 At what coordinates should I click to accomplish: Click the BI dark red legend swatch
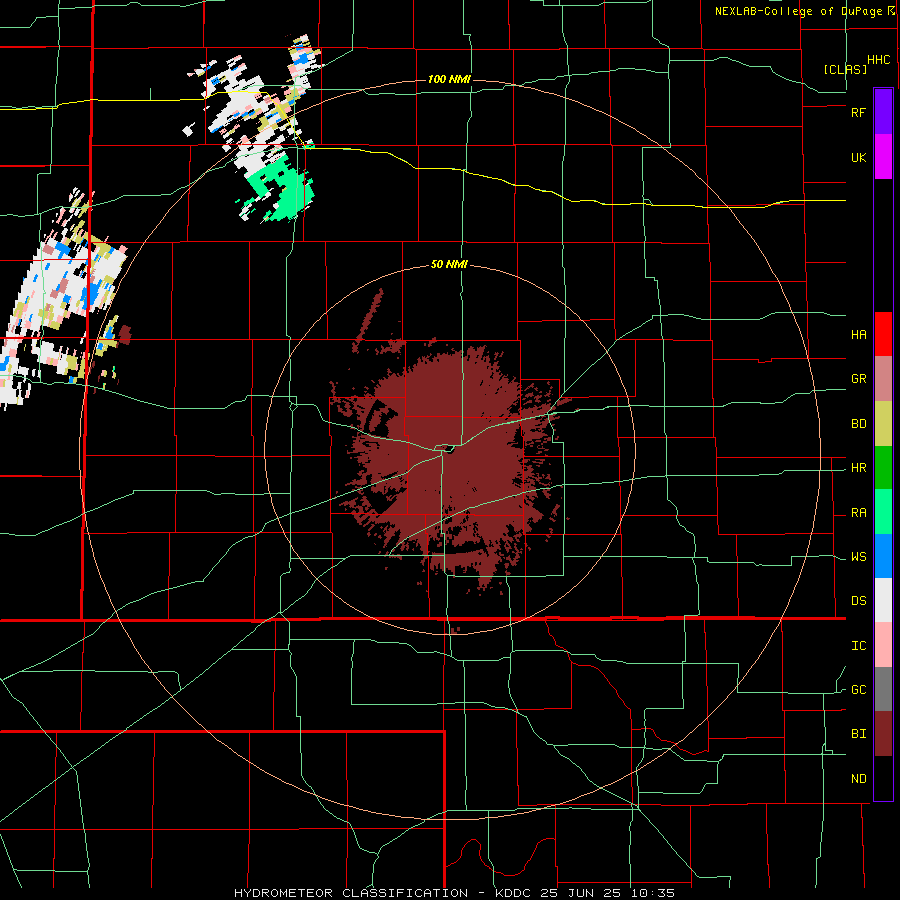click(x=883, y=734)
